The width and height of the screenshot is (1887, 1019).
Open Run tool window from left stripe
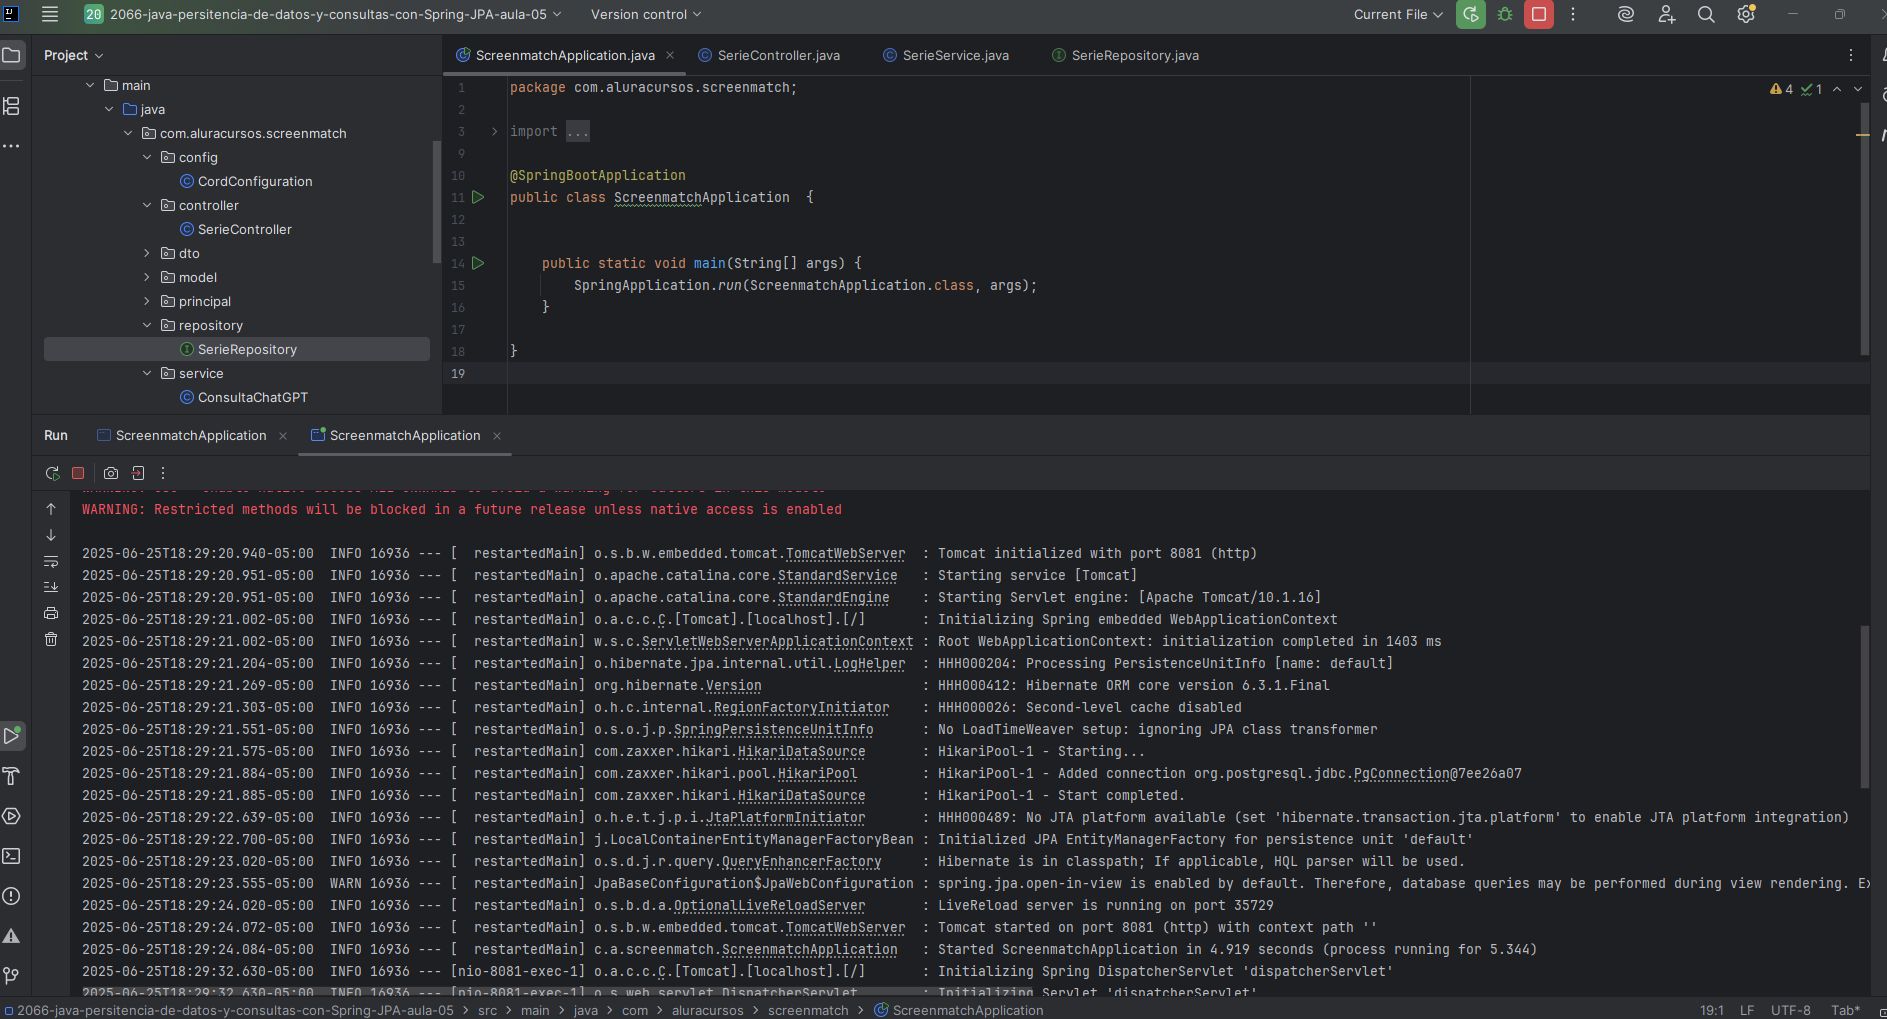pos(12,736)
